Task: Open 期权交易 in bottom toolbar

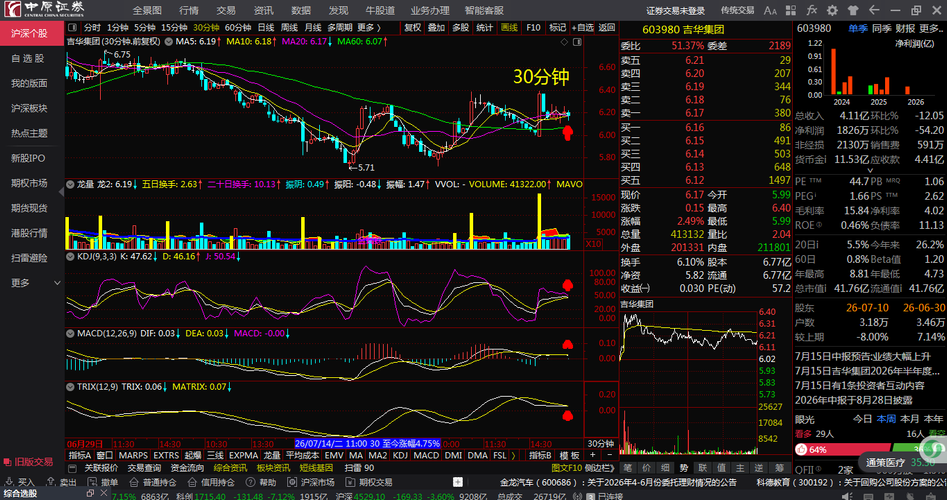Action: coord(369,482)
